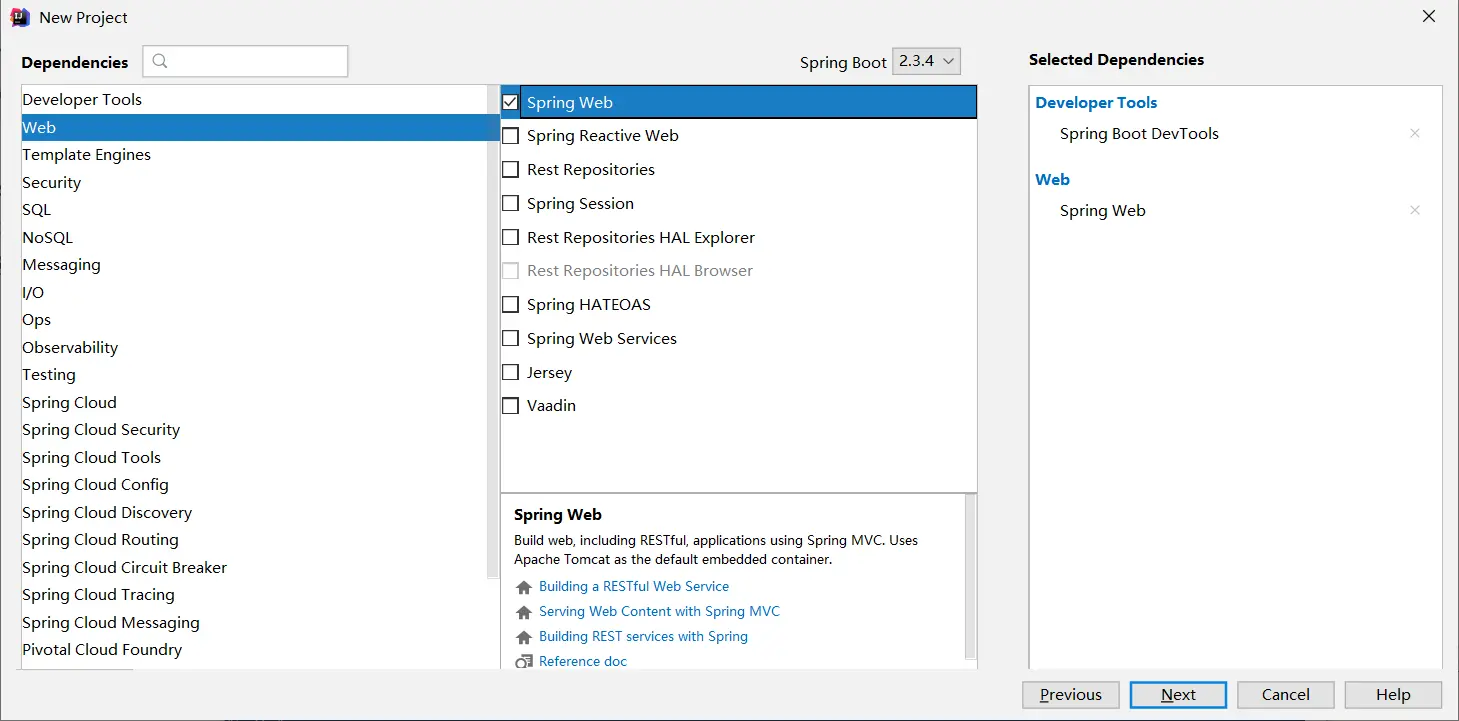Click the IntelliJ IDEA logo in title bar

[19, 17]
